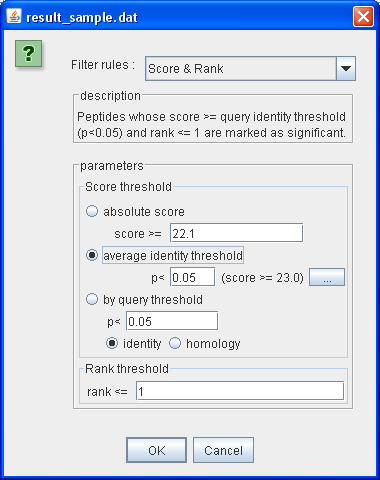Click the average identity p< field
Viewport: 380px width, 480px height.
192,277
